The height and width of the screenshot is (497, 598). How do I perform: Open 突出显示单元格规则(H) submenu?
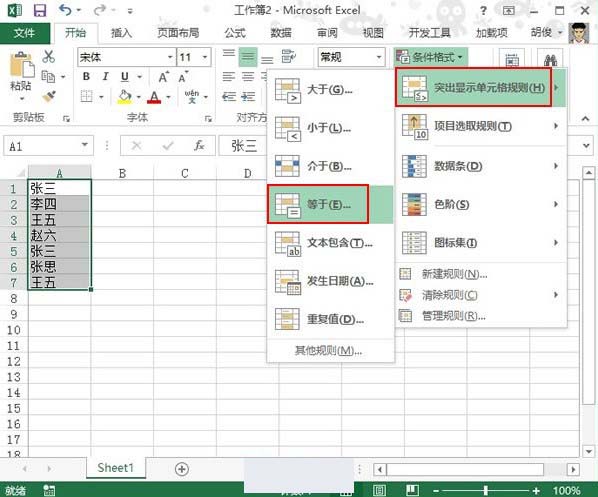point(481,88)
